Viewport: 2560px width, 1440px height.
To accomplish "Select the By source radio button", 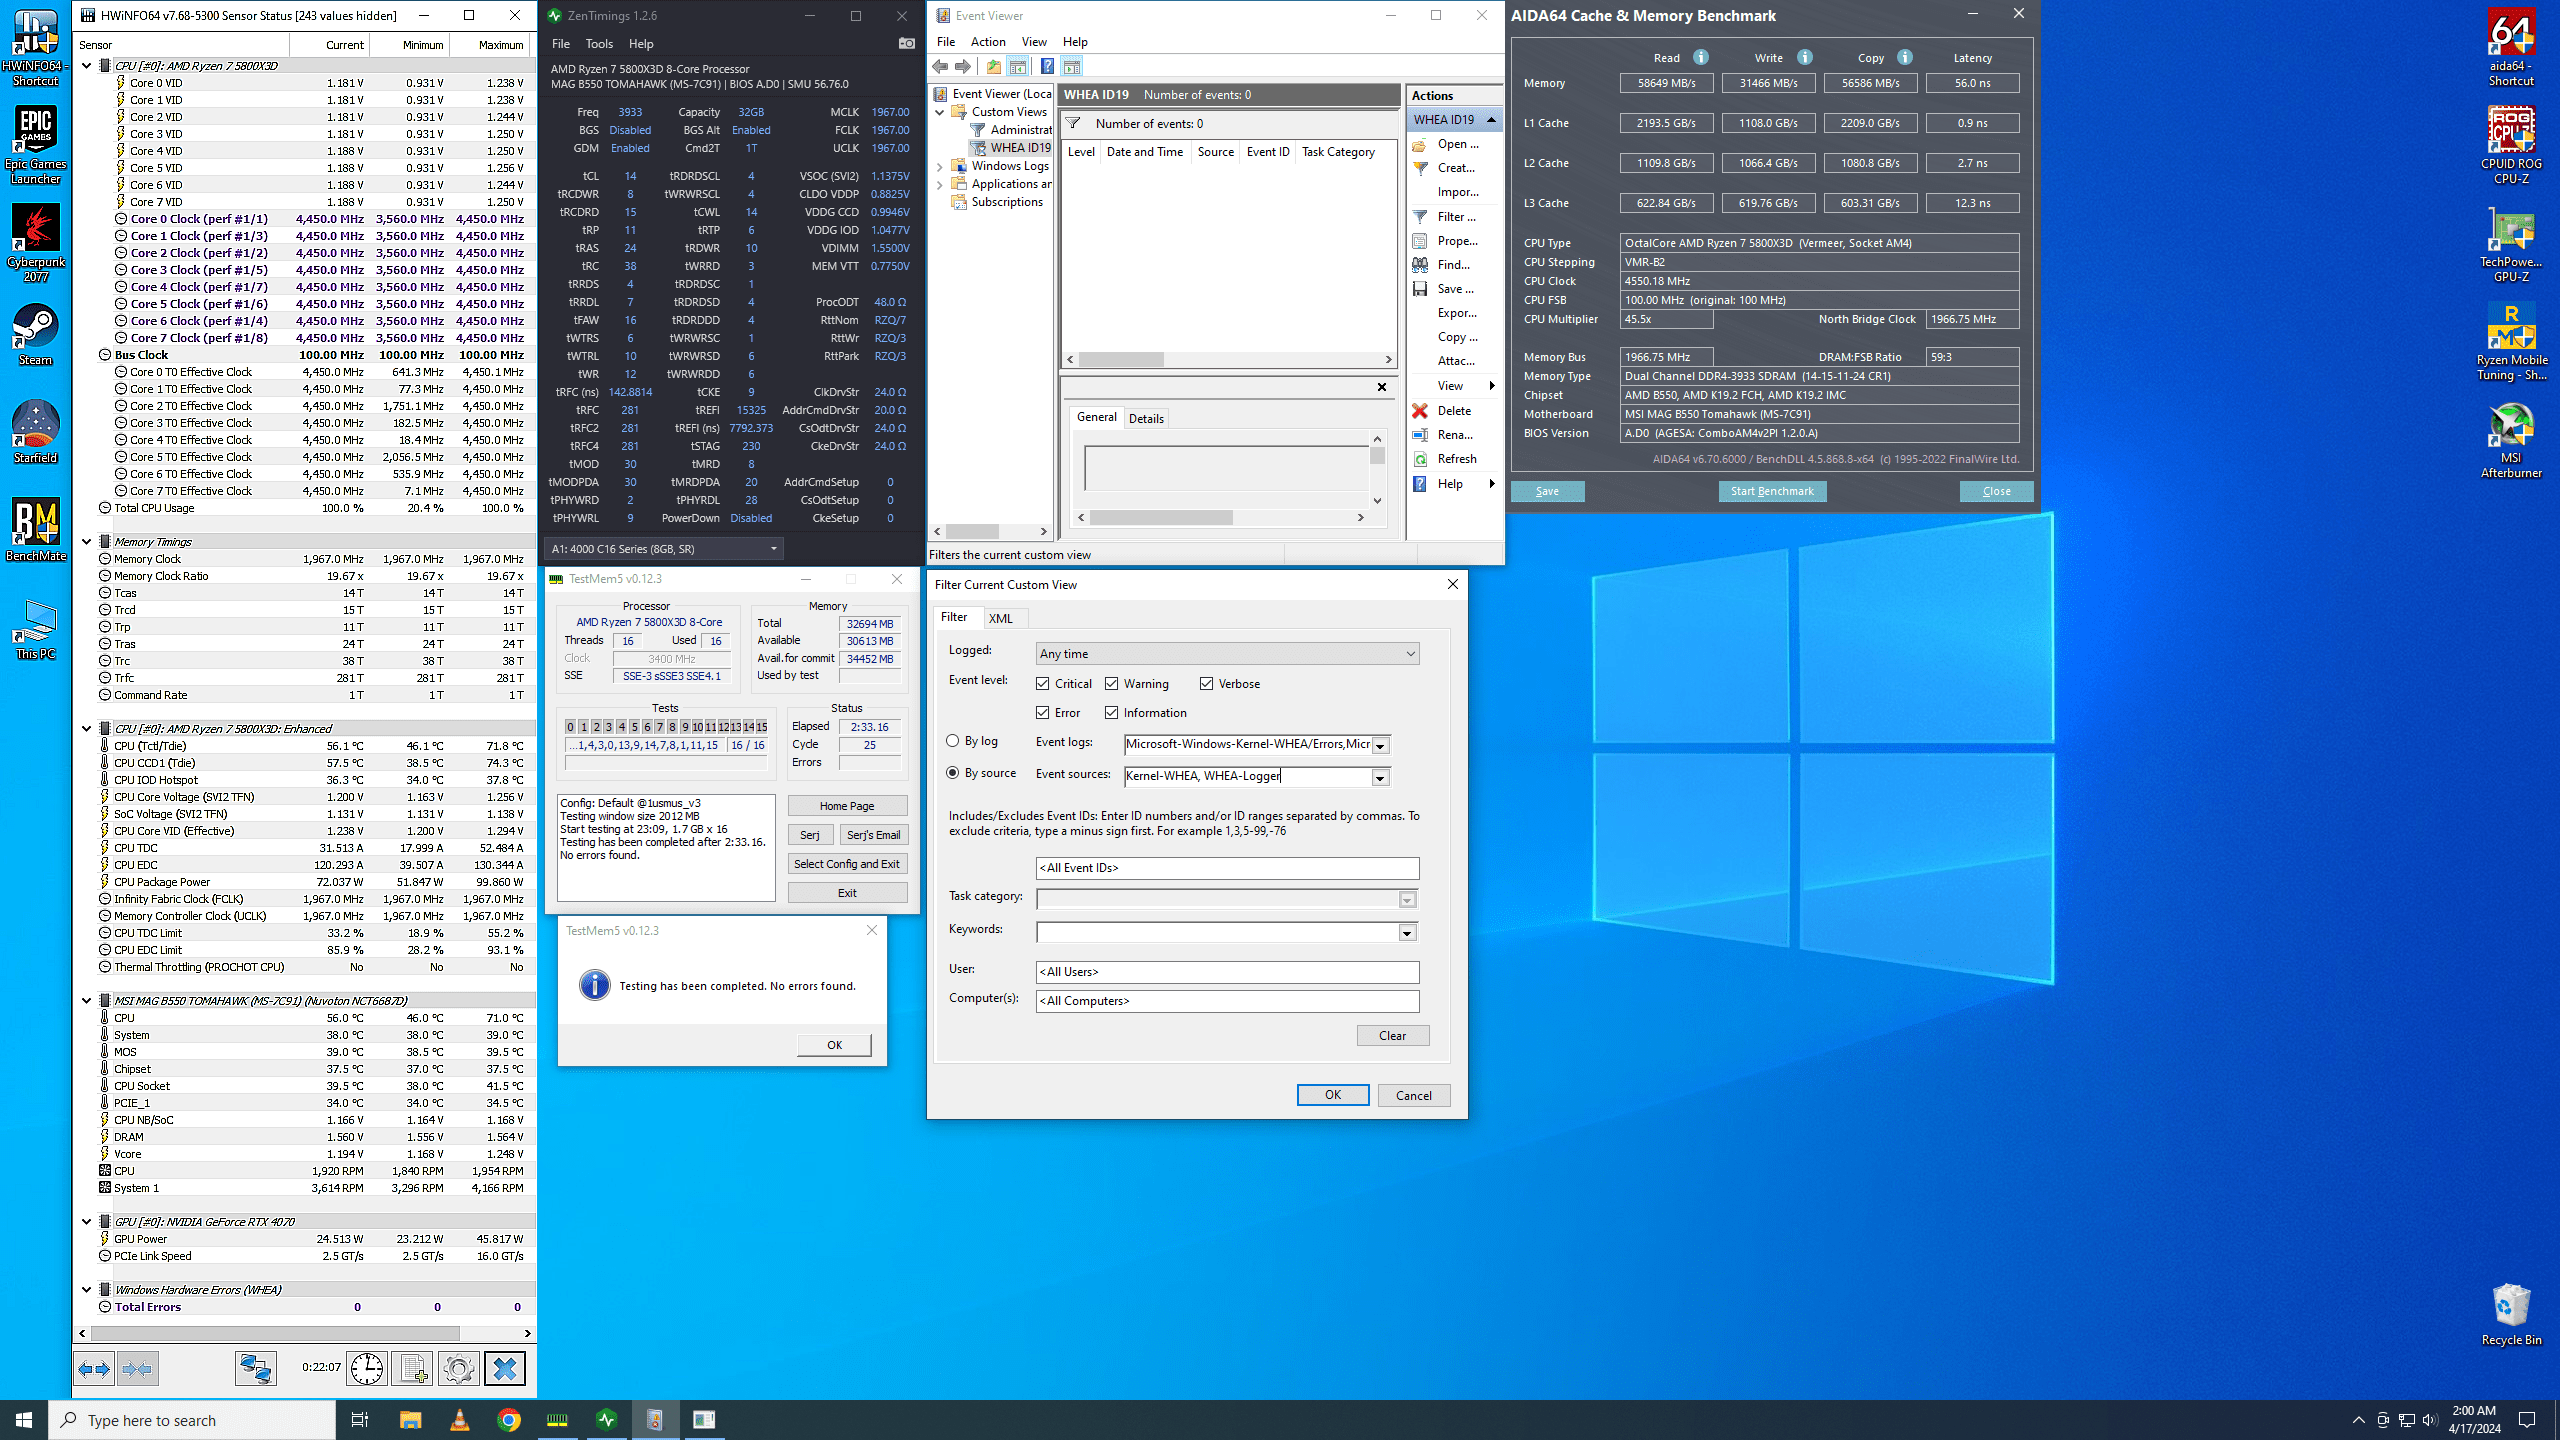I will click(x=953, y=773).
